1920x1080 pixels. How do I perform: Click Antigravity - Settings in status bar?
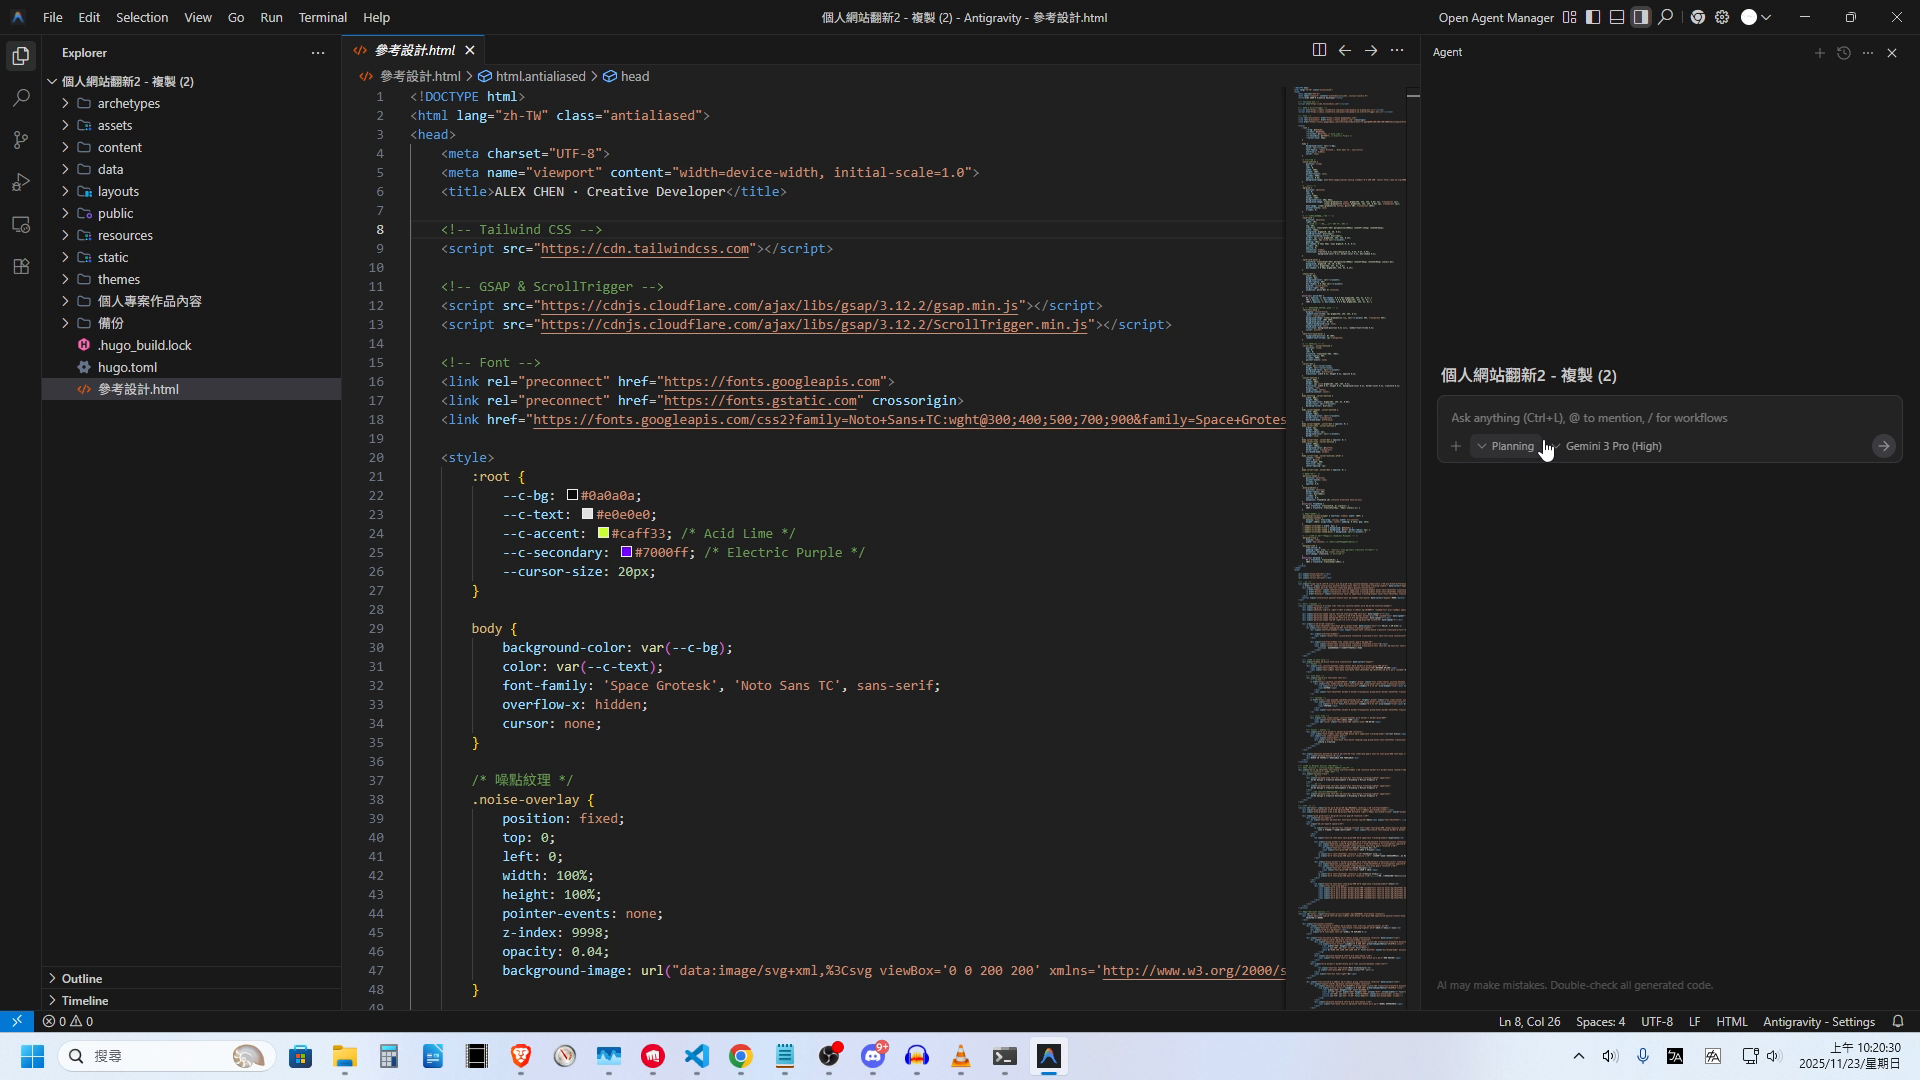(x=1818, y=1021)
